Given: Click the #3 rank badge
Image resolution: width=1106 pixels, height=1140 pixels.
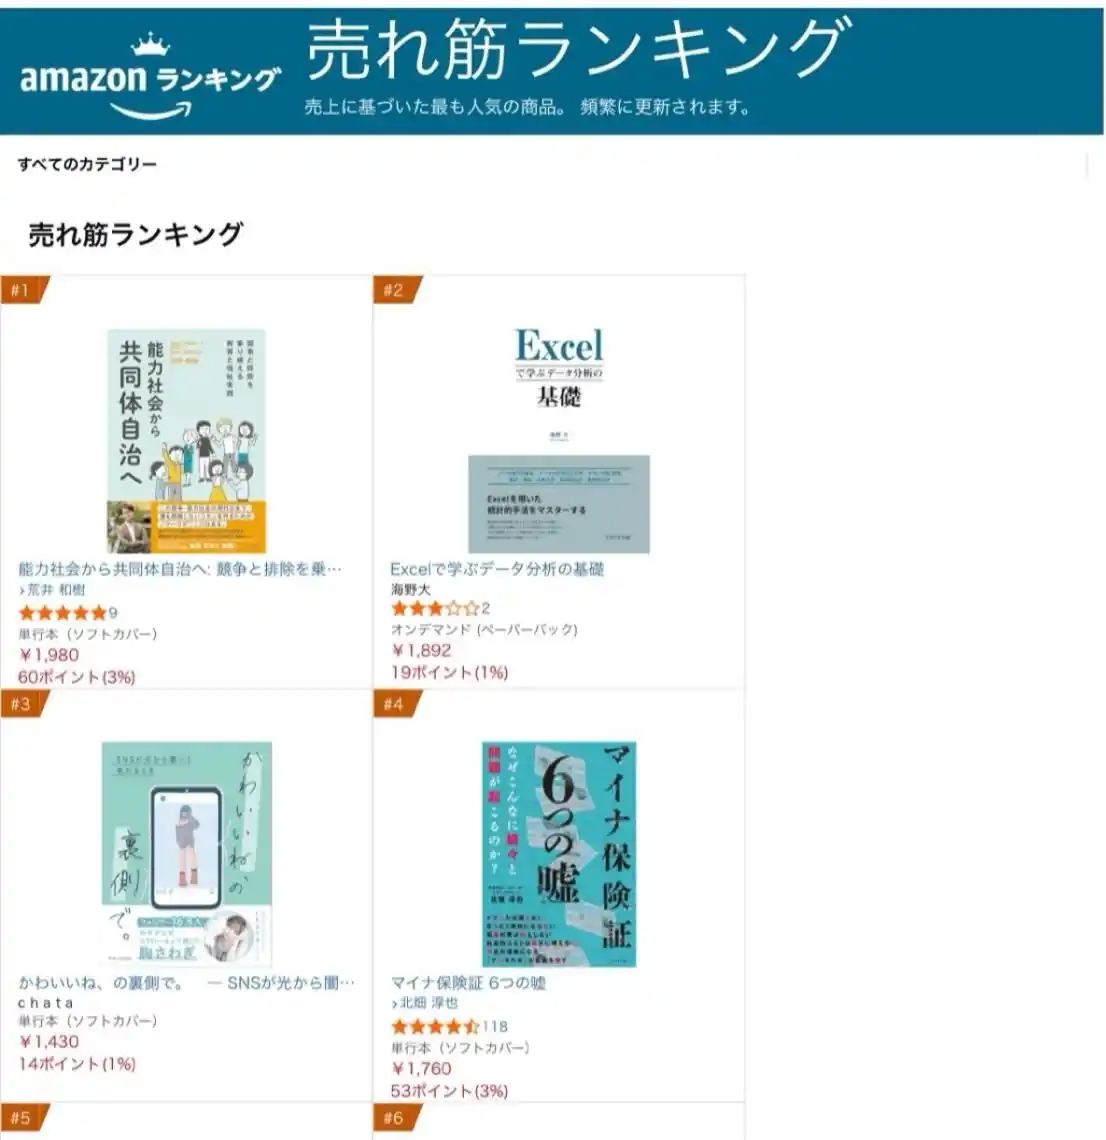Looking at the screenshot, I should click(x=20, y=704).
